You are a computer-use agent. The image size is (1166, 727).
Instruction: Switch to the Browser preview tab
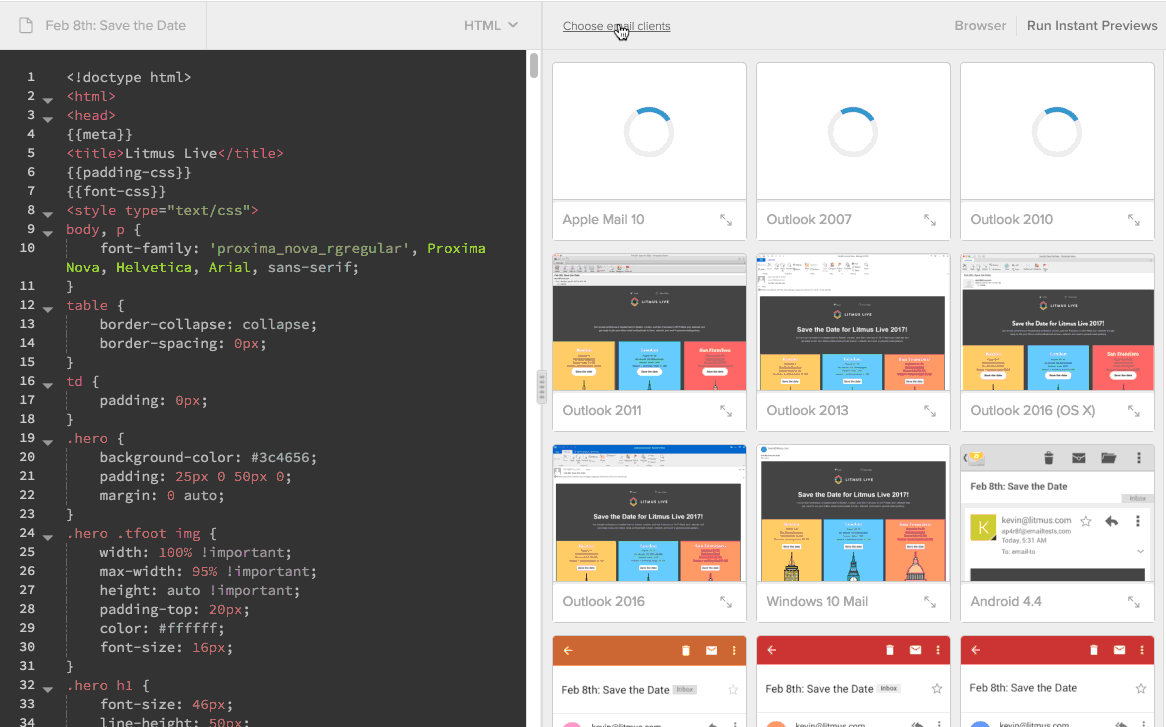coord(980,25)
